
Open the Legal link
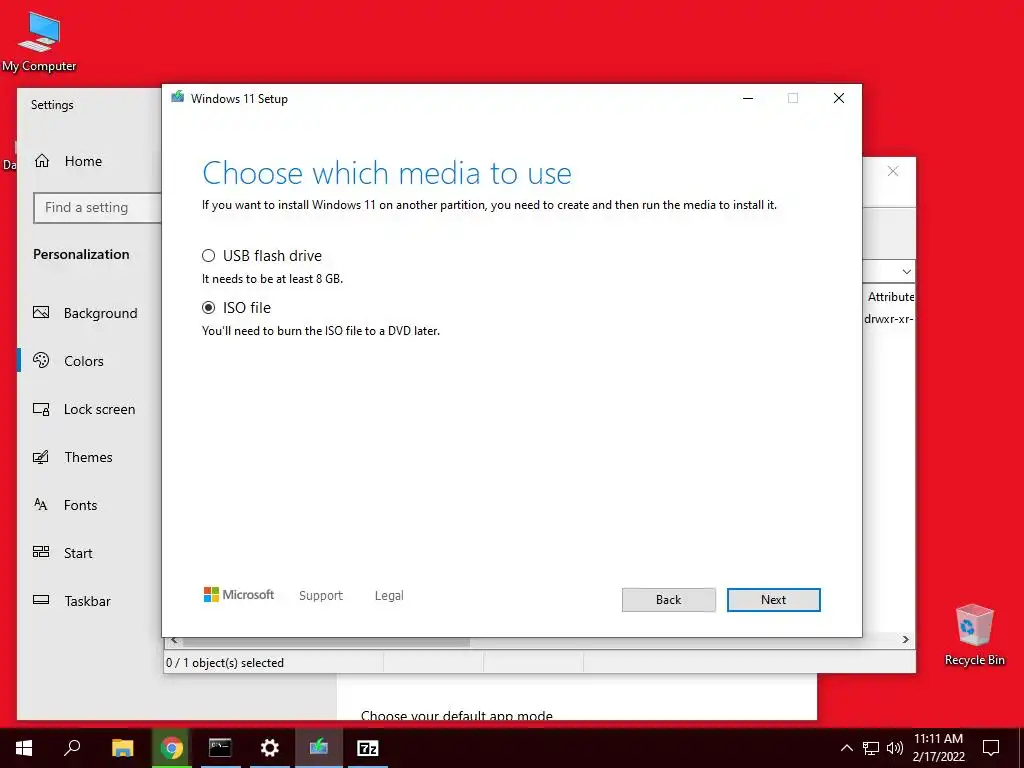click(x=389, y=596)
